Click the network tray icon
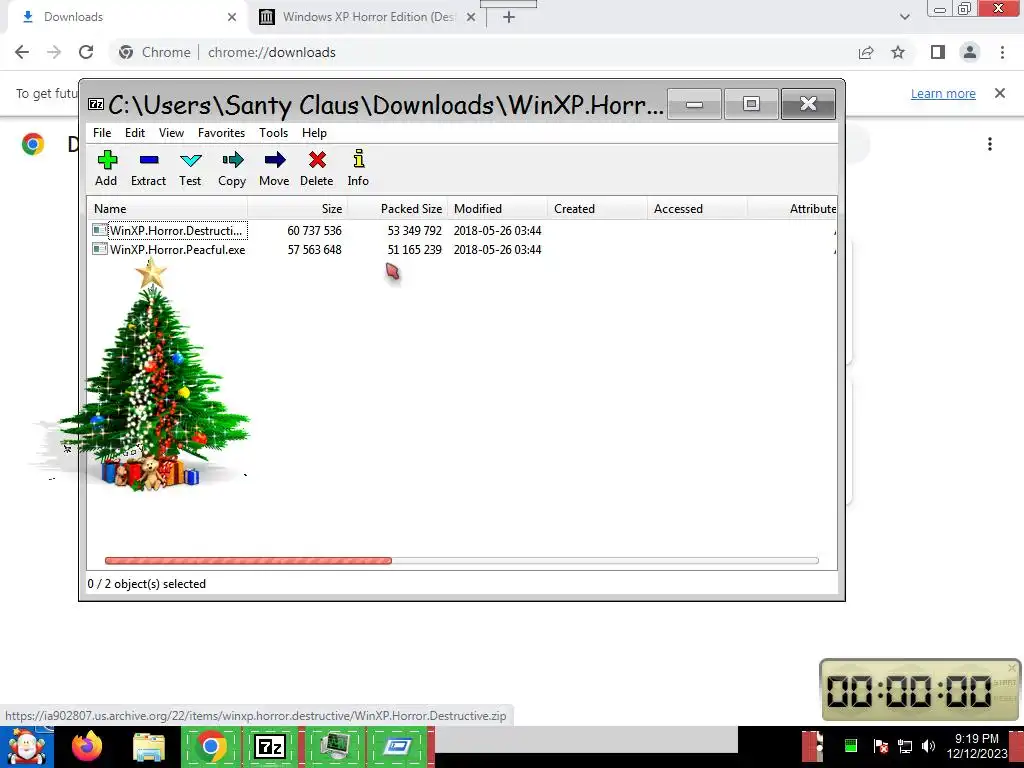 pos(905,746)
